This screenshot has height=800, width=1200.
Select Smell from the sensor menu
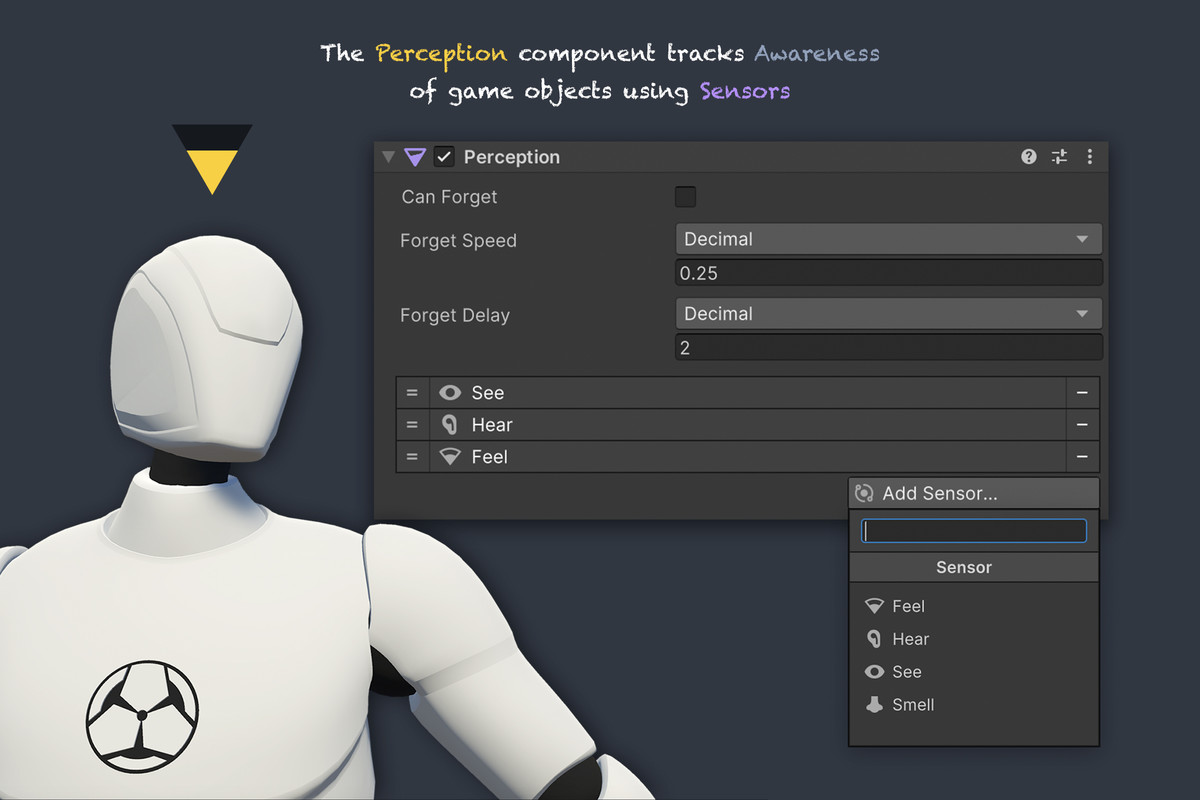click(x=913, y=704)
